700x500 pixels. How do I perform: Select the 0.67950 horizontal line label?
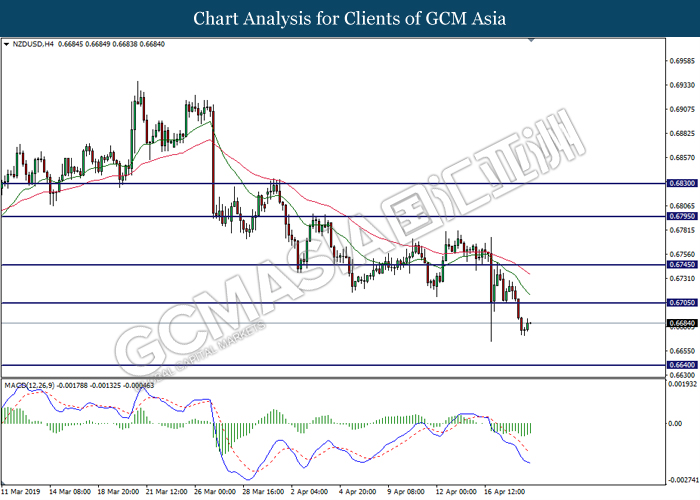point(682,216)
